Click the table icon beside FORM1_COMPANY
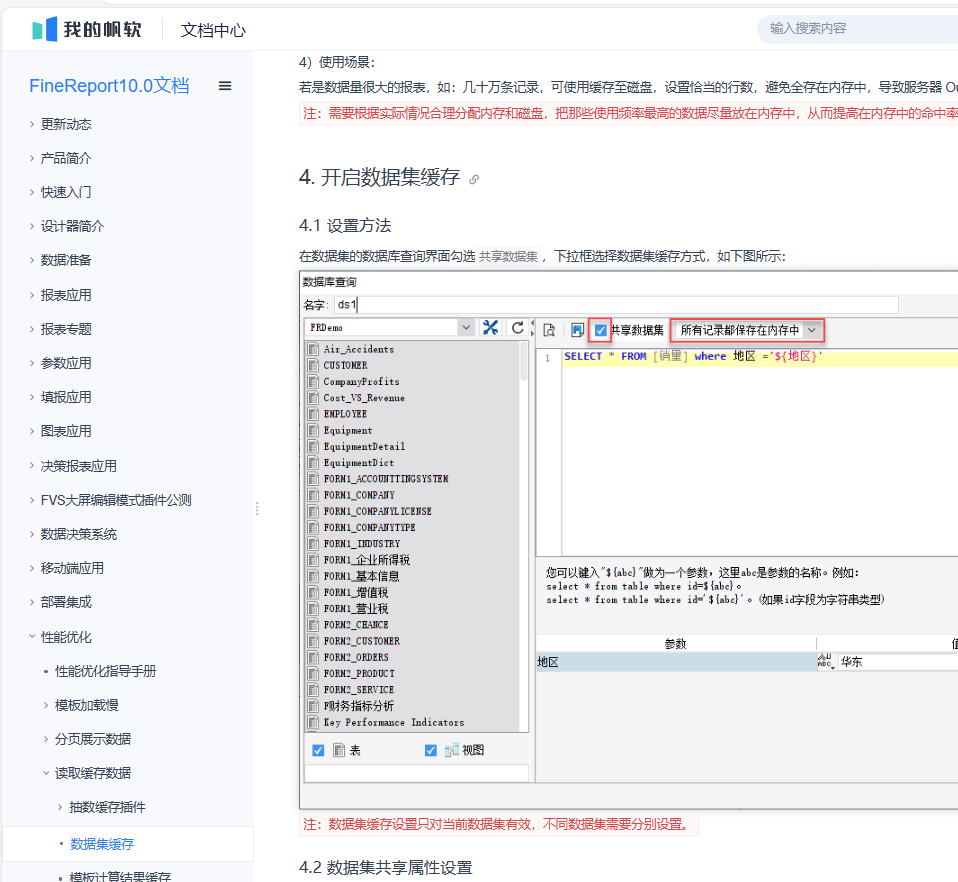This screenshot has width=958, height=882. (313, 495)
